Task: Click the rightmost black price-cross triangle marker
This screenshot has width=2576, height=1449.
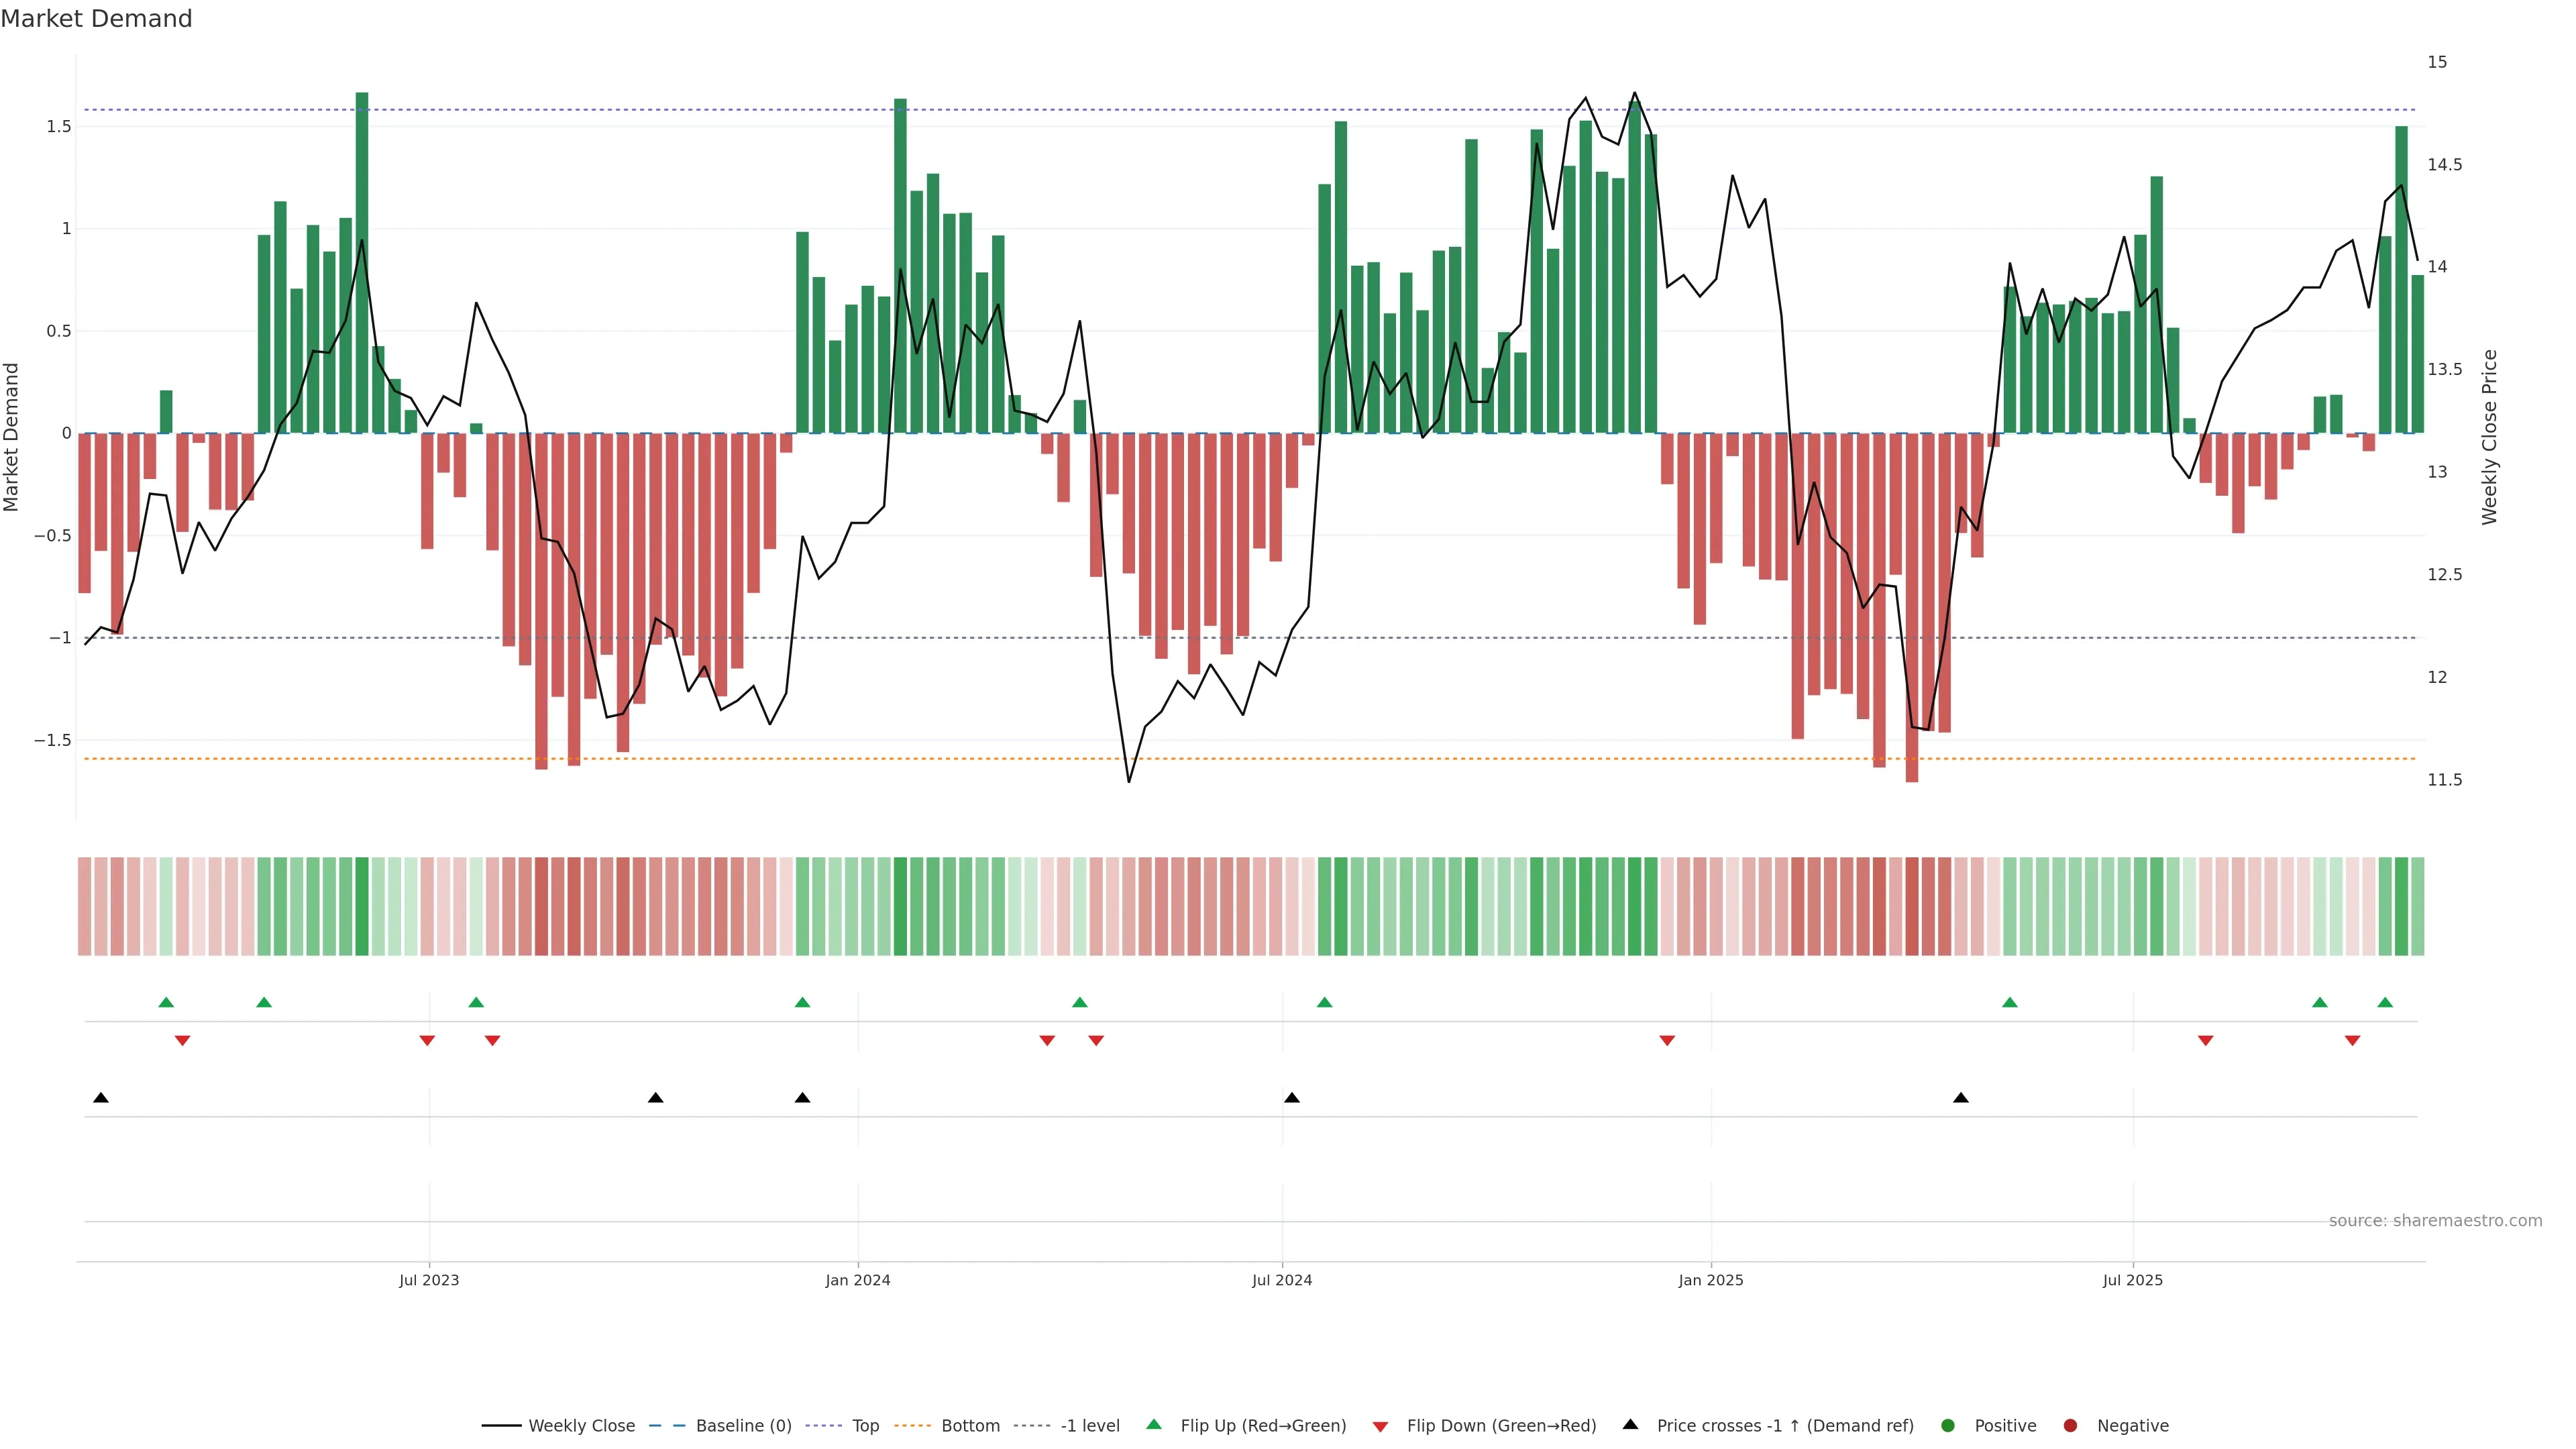Action: point(1960,1098)
